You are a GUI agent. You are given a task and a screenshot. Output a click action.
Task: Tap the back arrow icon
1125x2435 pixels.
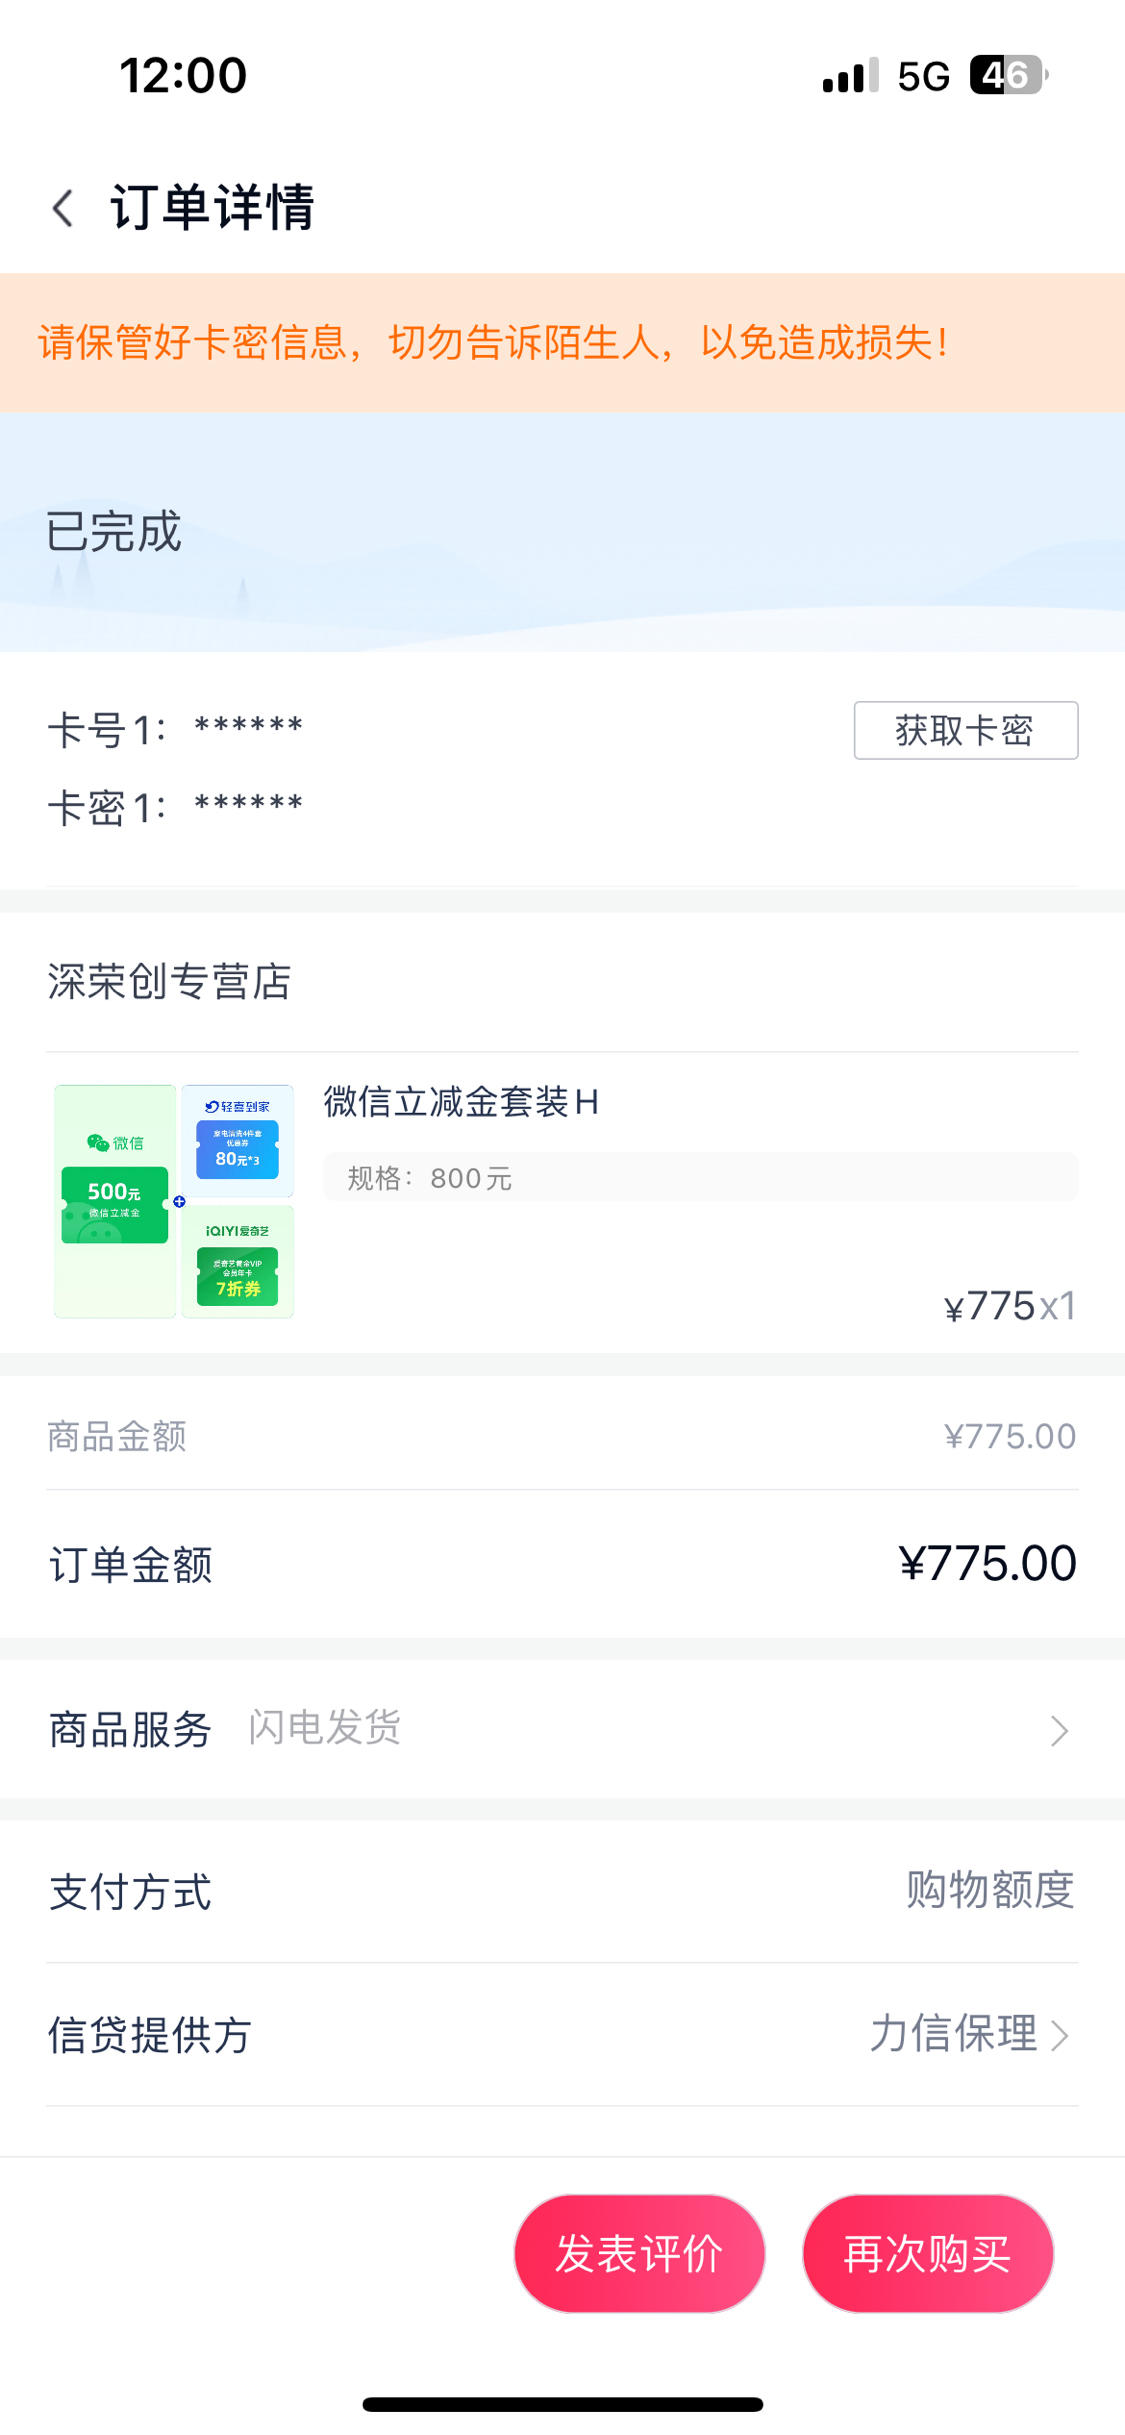63,208
